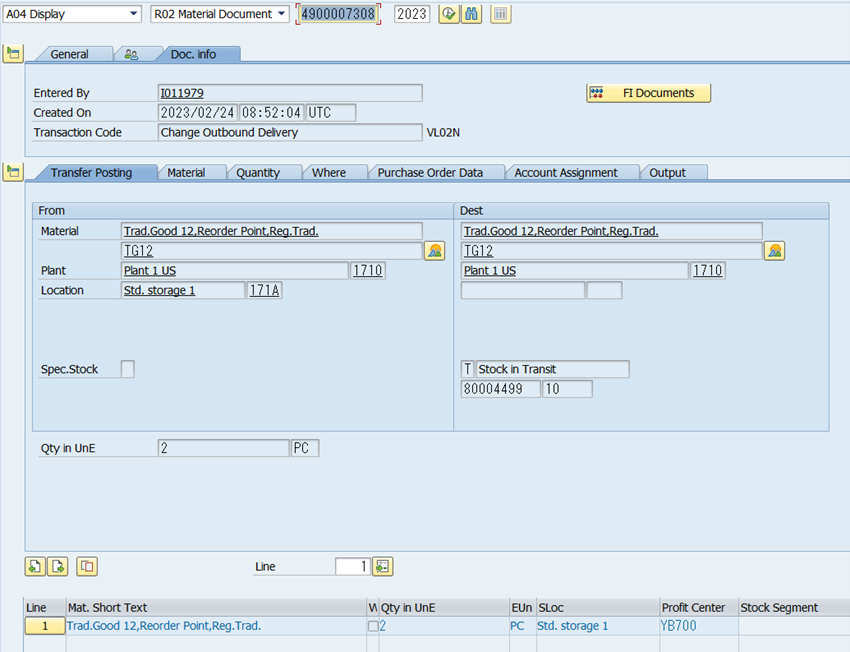Click the Transaction Code Change Outbound Delivery field
The height and width of the screenshot is (652, 850).
(x=290, y=133)
